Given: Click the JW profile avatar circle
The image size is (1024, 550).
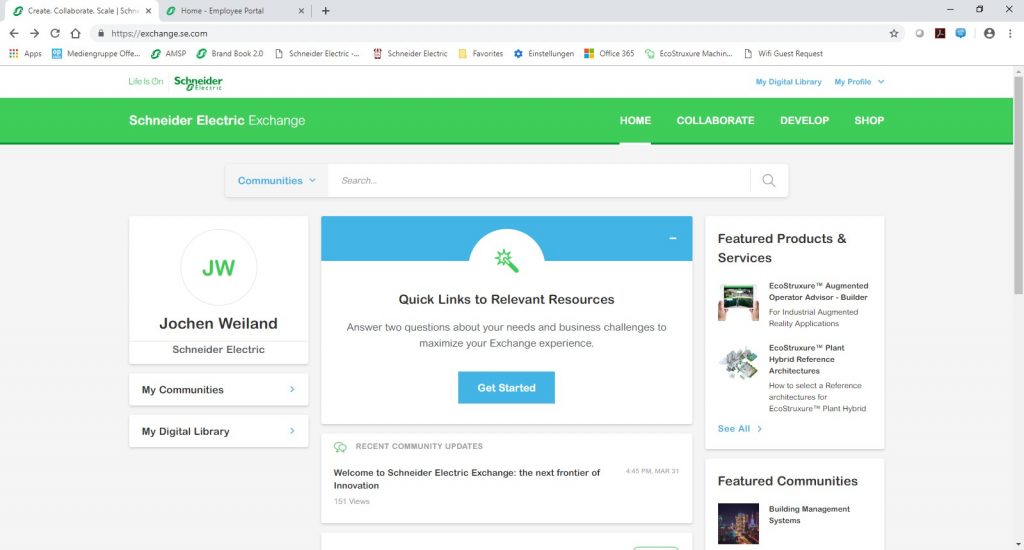Looking at the screenshot, I should [x=218, y=268].
